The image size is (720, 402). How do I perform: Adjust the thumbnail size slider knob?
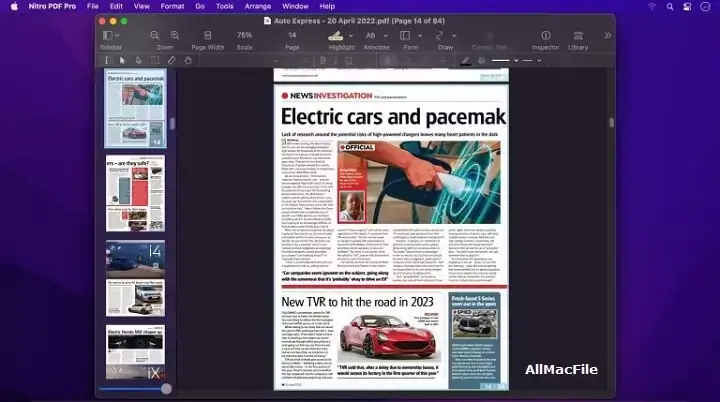click(x=166, y=389)
